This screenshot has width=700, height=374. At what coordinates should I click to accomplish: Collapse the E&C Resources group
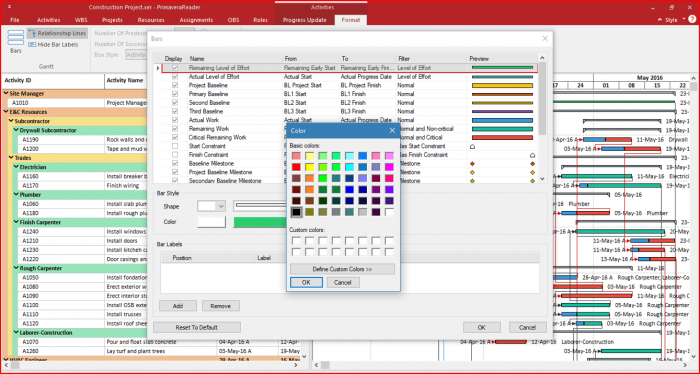pyautogui.click(x=6, y=112)
